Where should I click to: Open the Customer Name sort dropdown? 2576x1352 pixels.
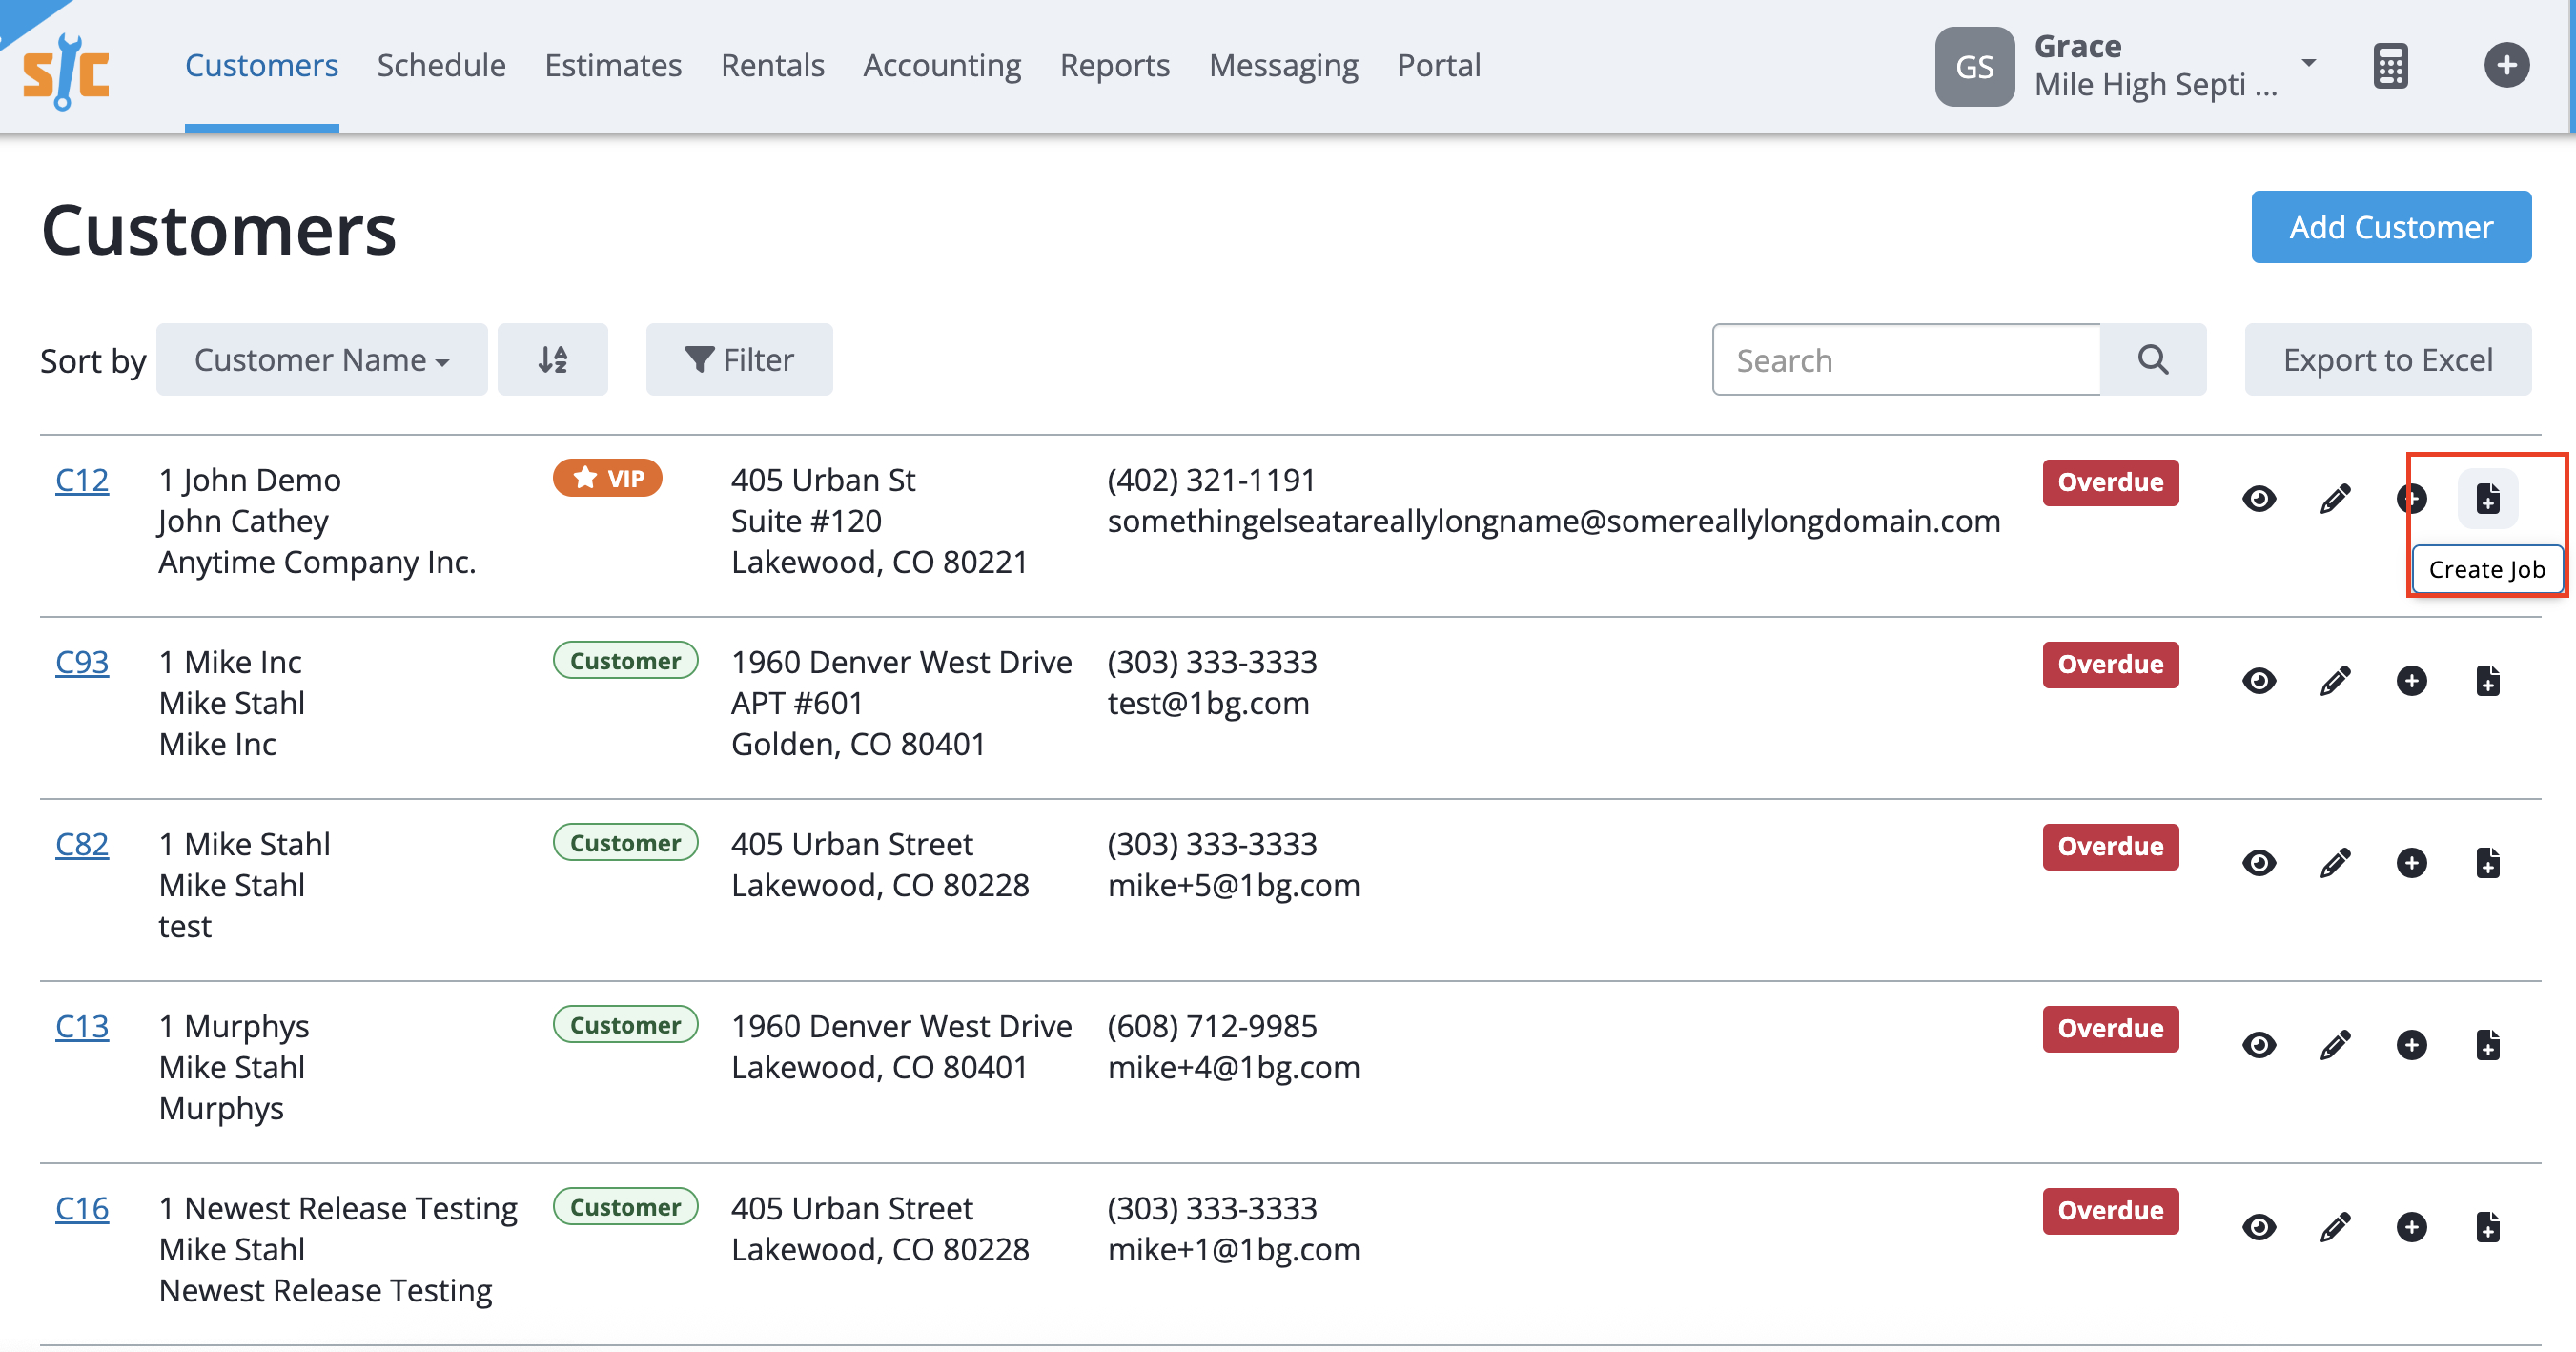click(x=321, y=359)
